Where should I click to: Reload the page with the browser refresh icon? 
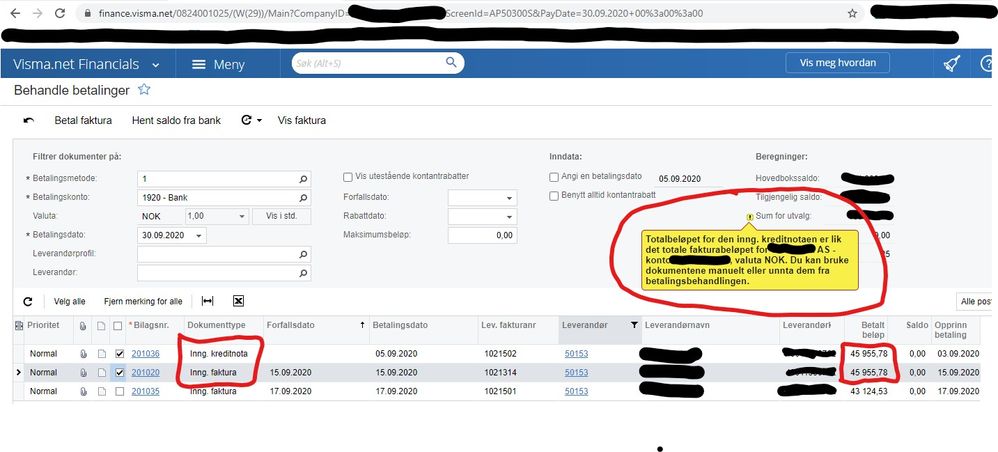[x=59, y=13]
